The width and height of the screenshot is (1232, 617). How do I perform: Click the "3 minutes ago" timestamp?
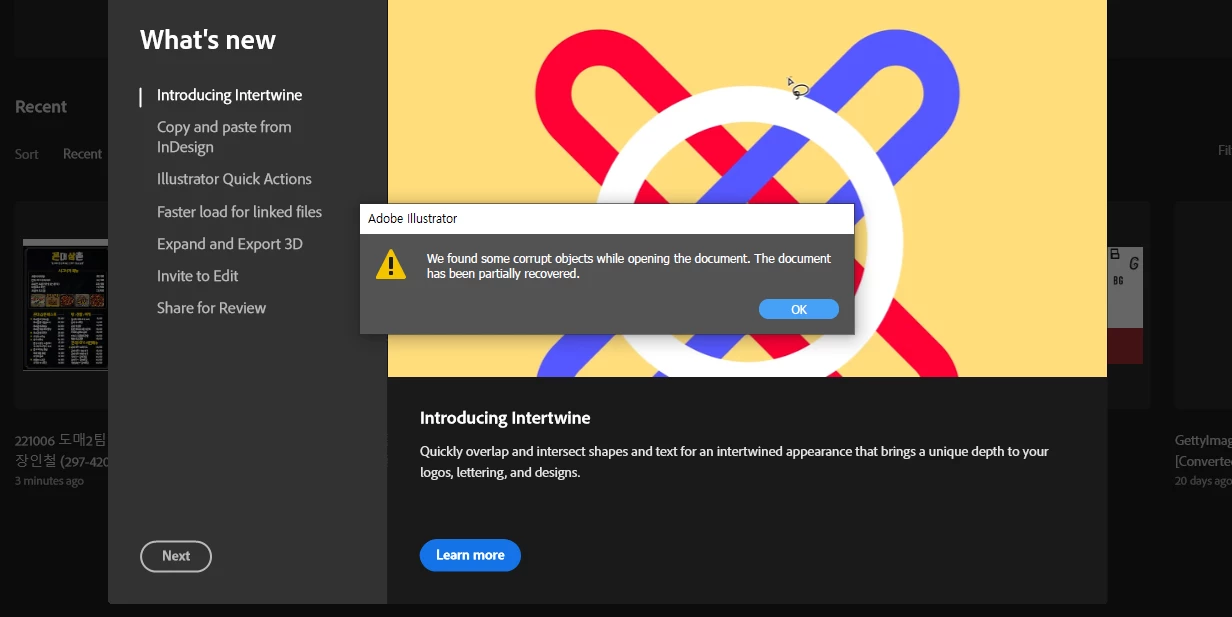point(49,481)
